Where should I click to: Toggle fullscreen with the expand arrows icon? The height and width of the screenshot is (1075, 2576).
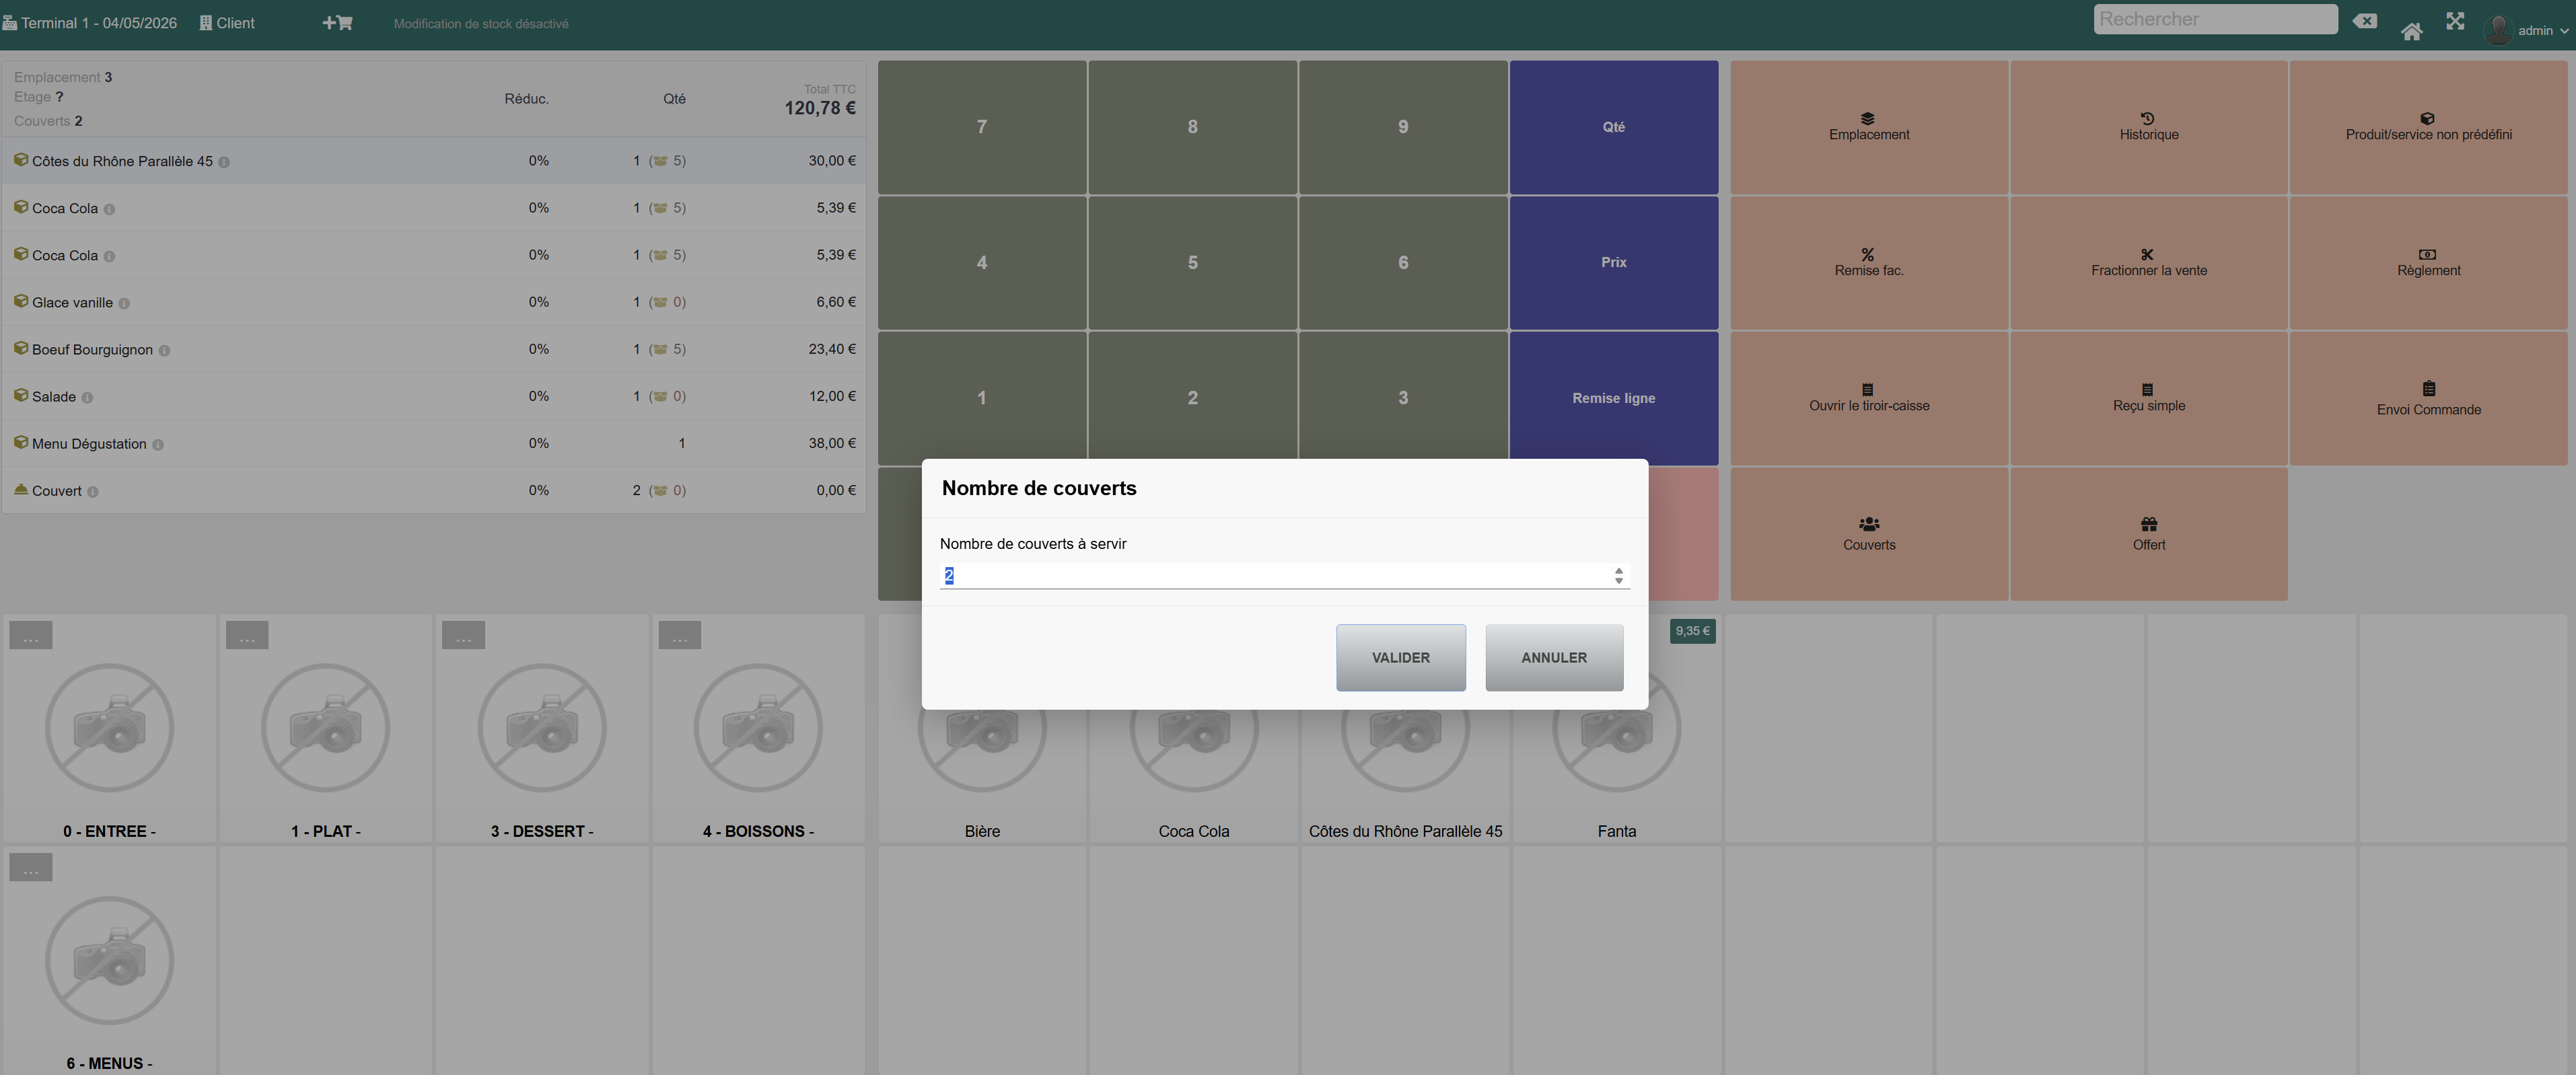coord(2455,21)
